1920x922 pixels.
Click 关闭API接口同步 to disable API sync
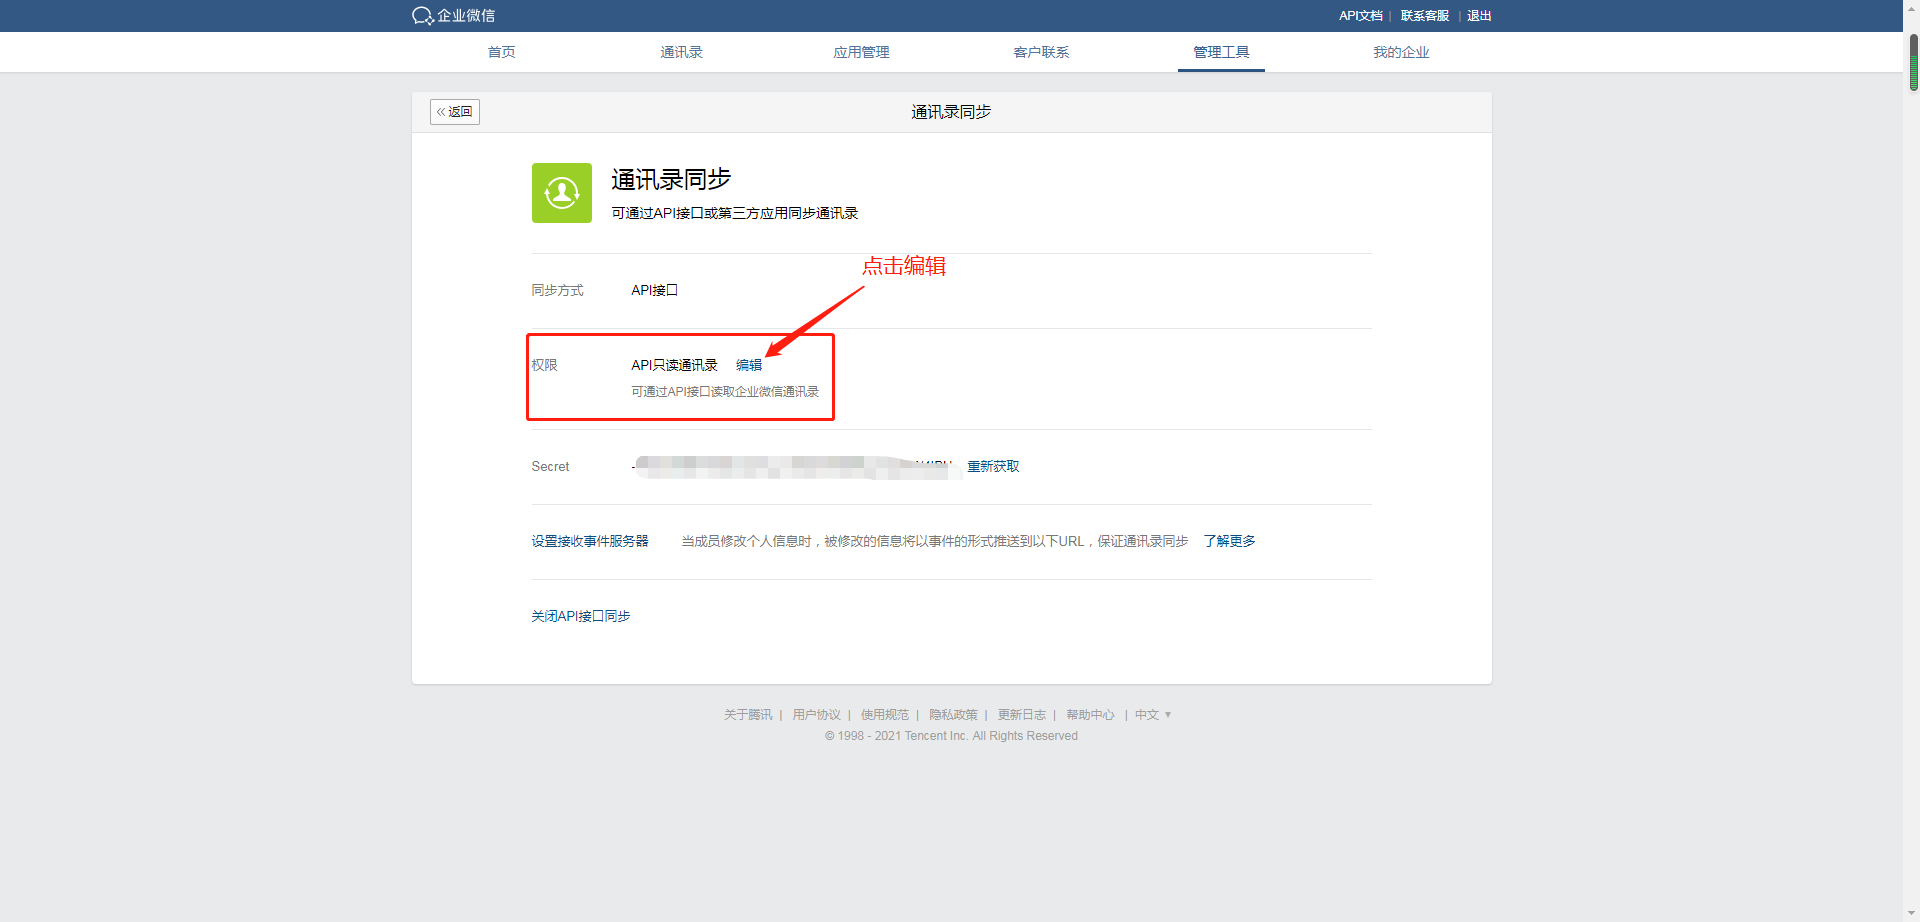(x=581, y=616)
